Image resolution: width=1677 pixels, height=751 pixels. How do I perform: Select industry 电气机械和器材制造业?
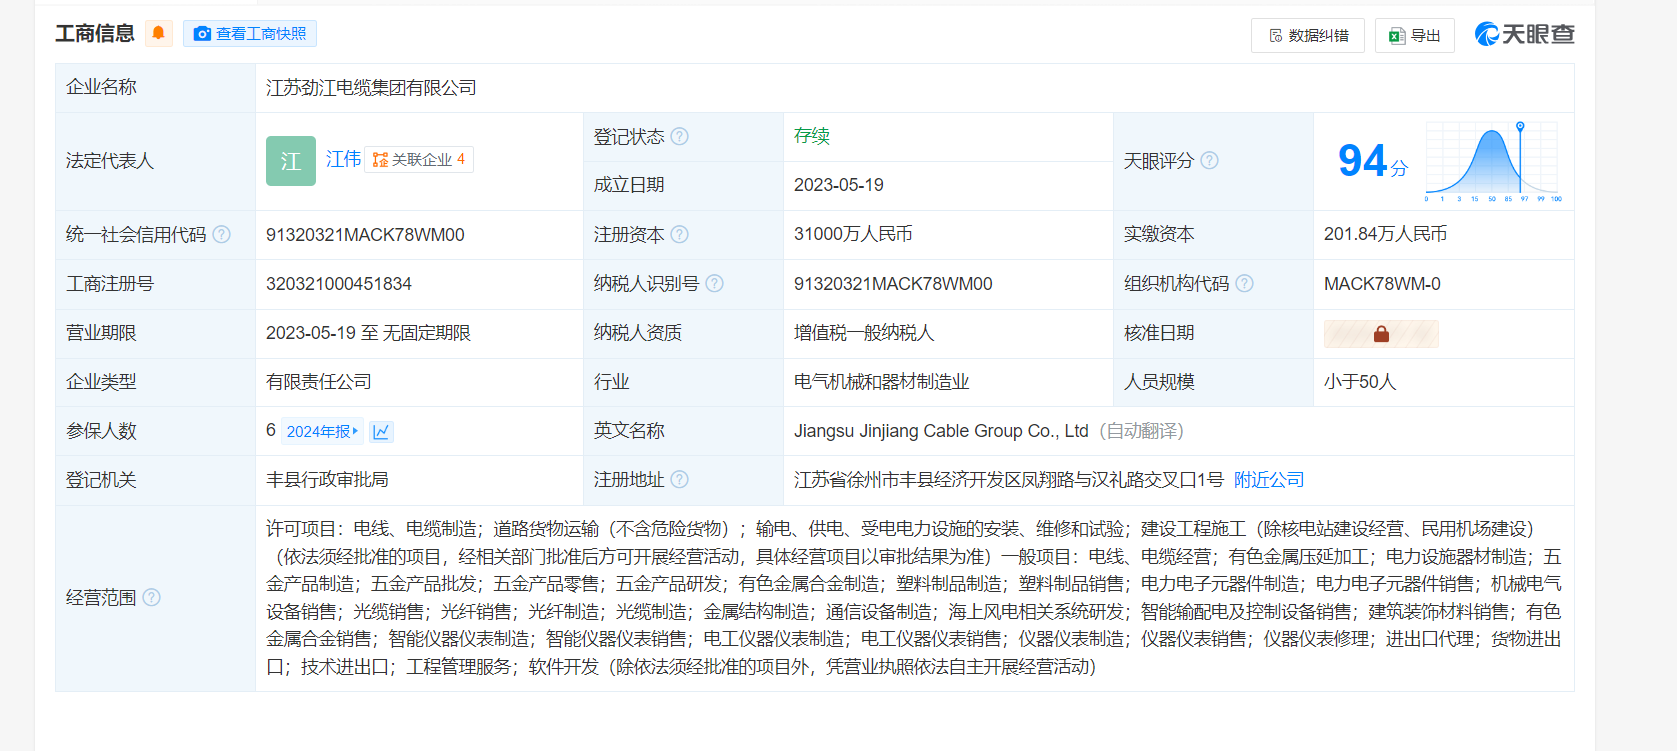(x=882, y=382)
